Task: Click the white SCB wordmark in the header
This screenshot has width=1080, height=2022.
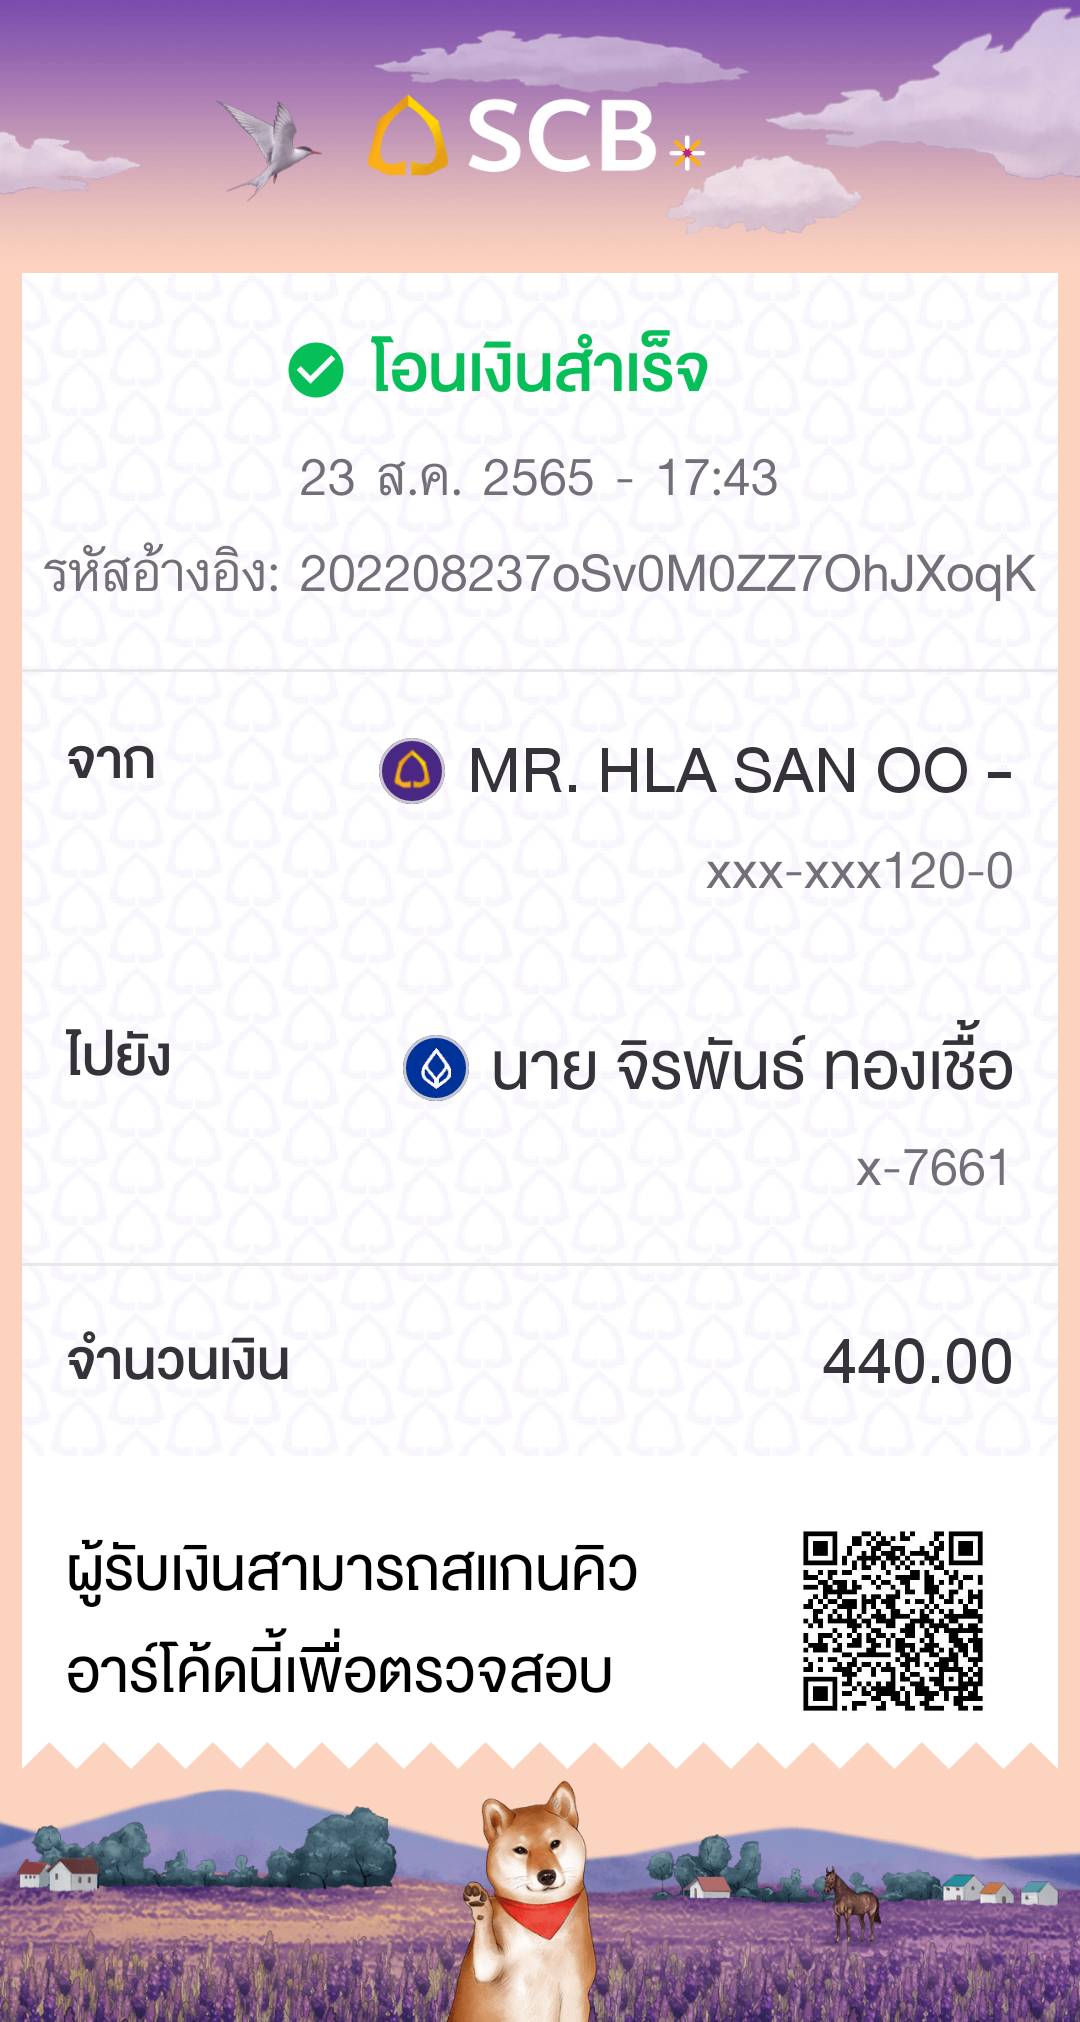Action: 561,136
